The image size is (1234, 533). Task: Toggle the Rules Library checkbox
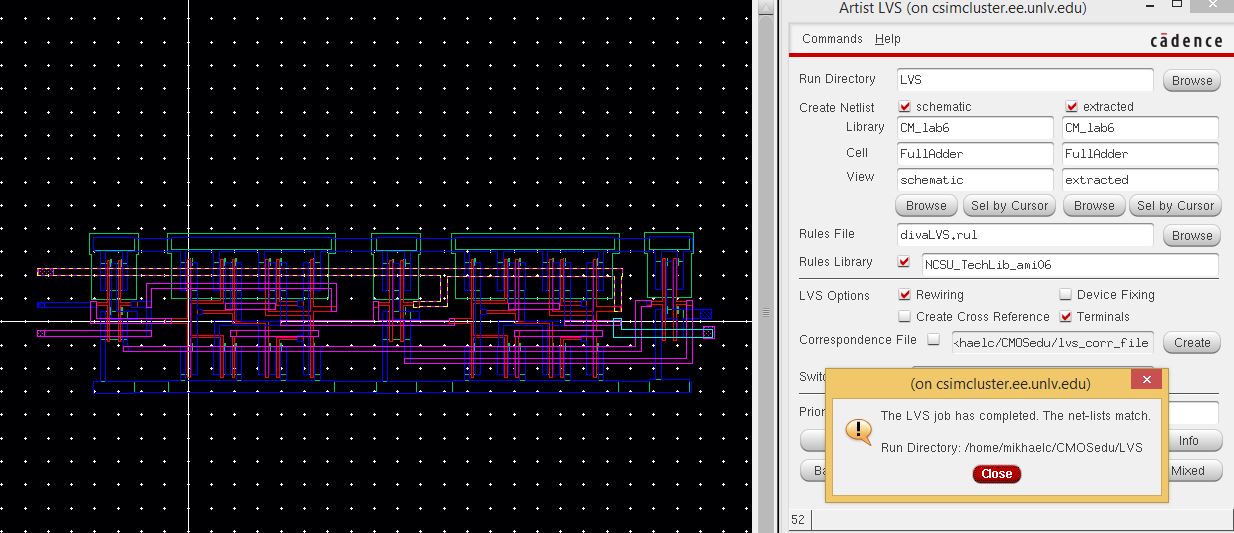tap(905, 263)
